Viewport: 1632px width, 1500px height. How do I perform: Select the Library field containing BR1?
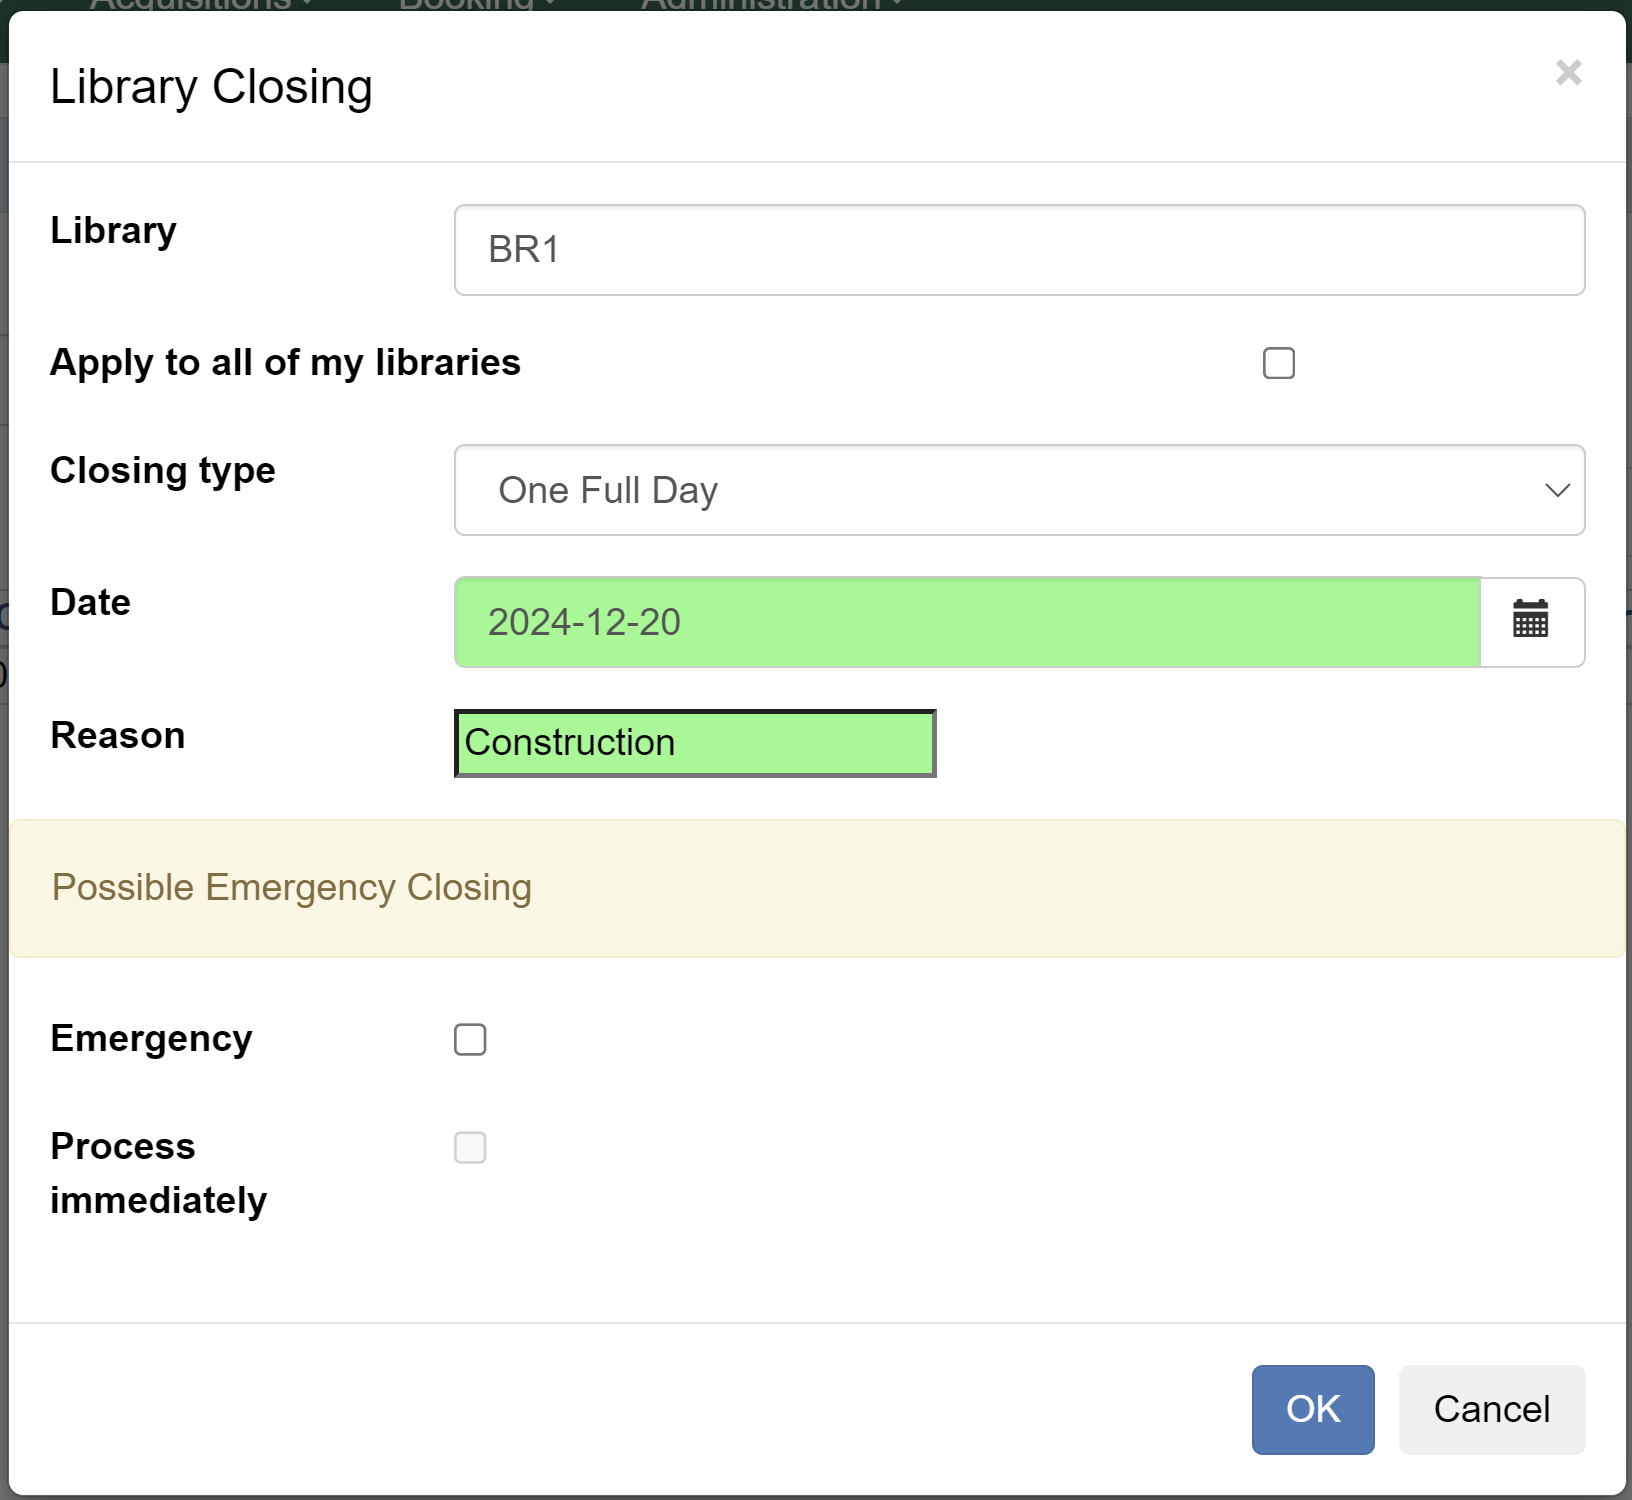(x=1018, y=250)
